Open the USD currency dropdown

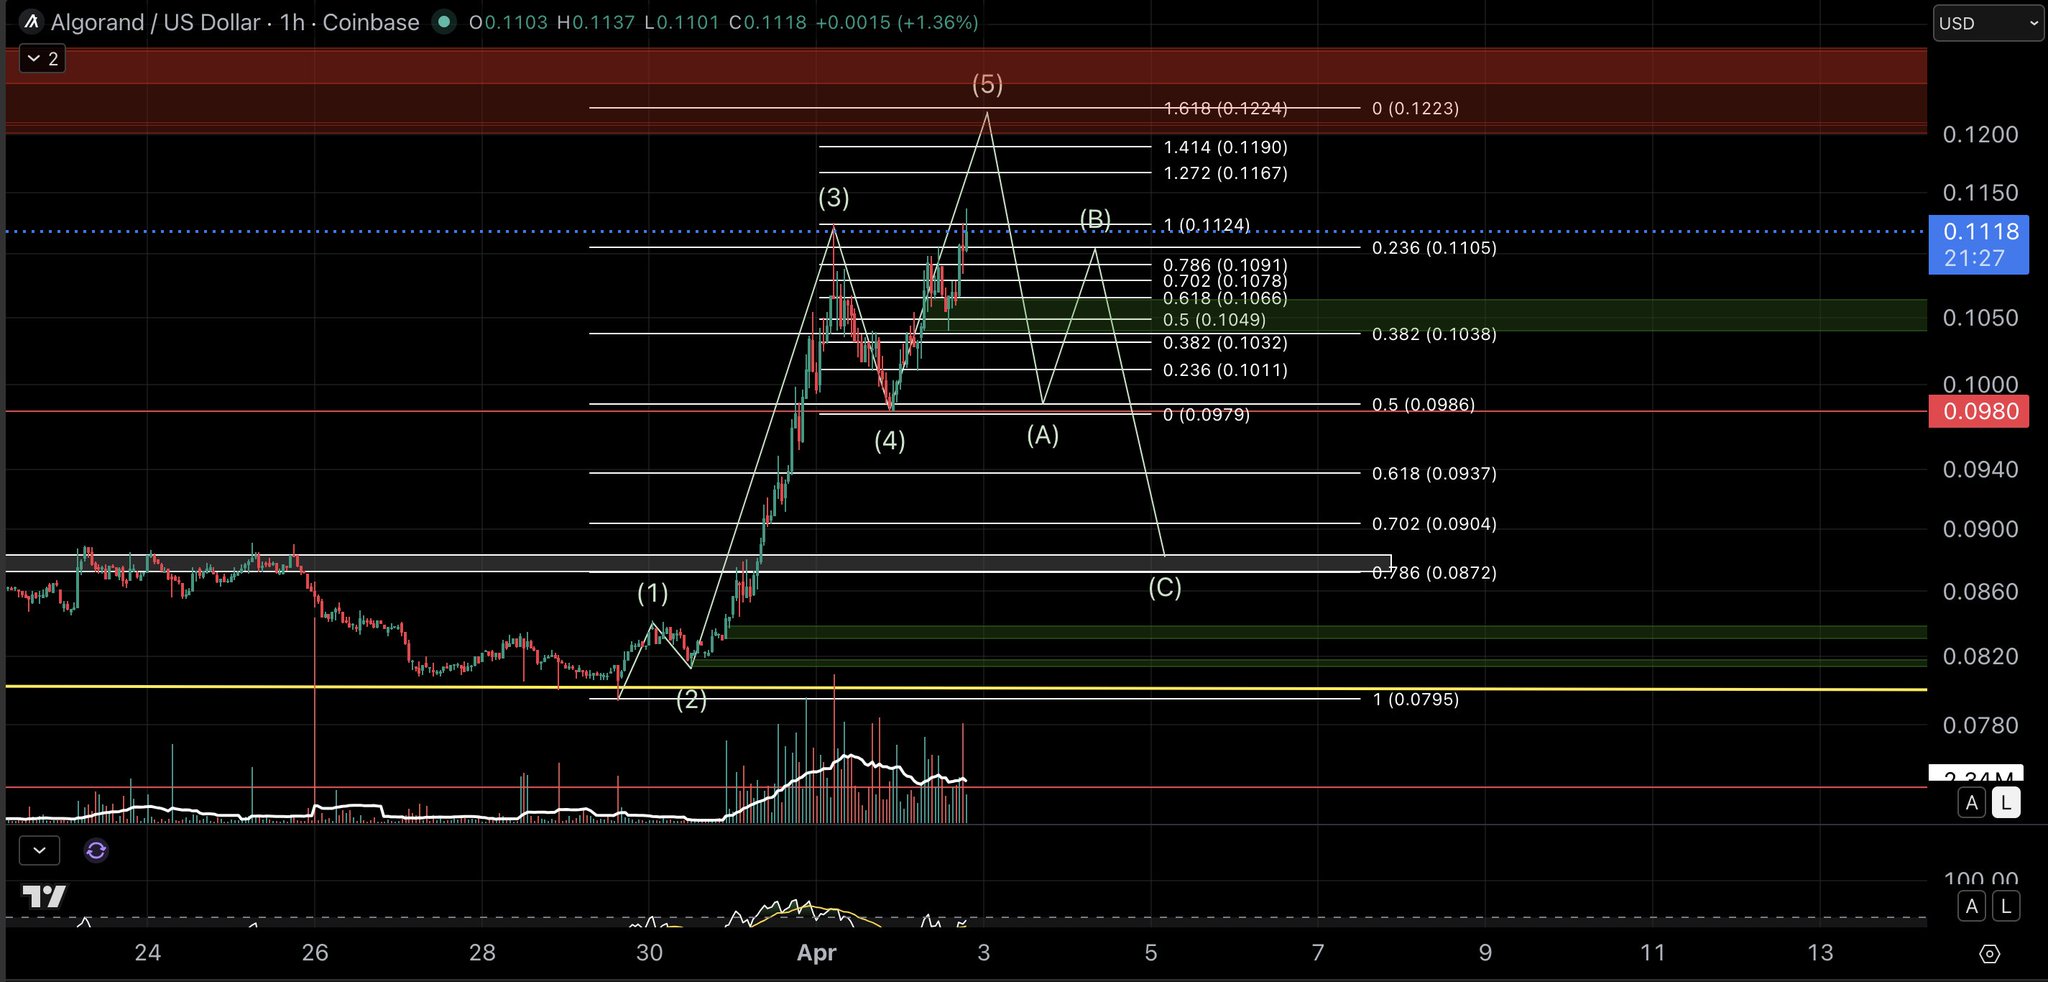coord(1987,23)
